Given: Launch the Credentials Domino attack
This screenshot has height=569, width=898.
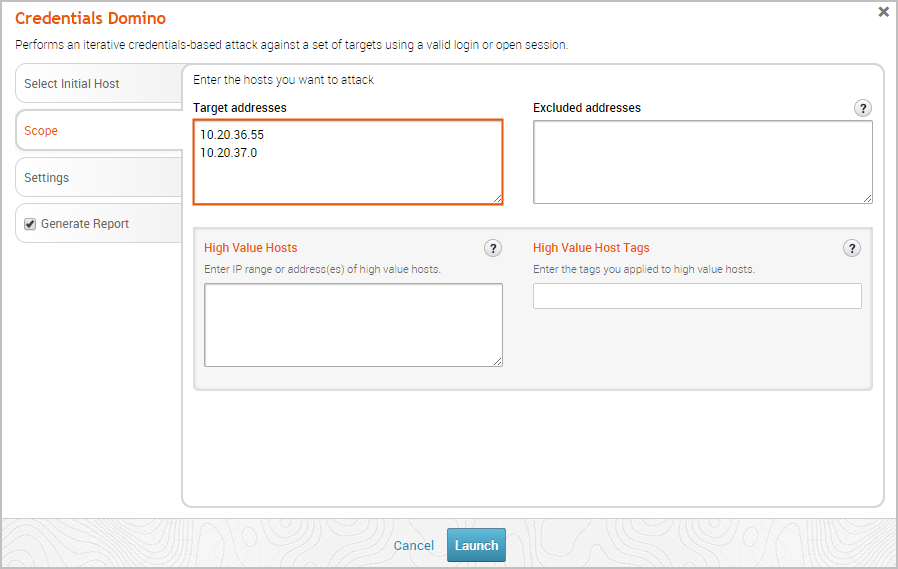Looking at the screenshot, I should [476, 545].
